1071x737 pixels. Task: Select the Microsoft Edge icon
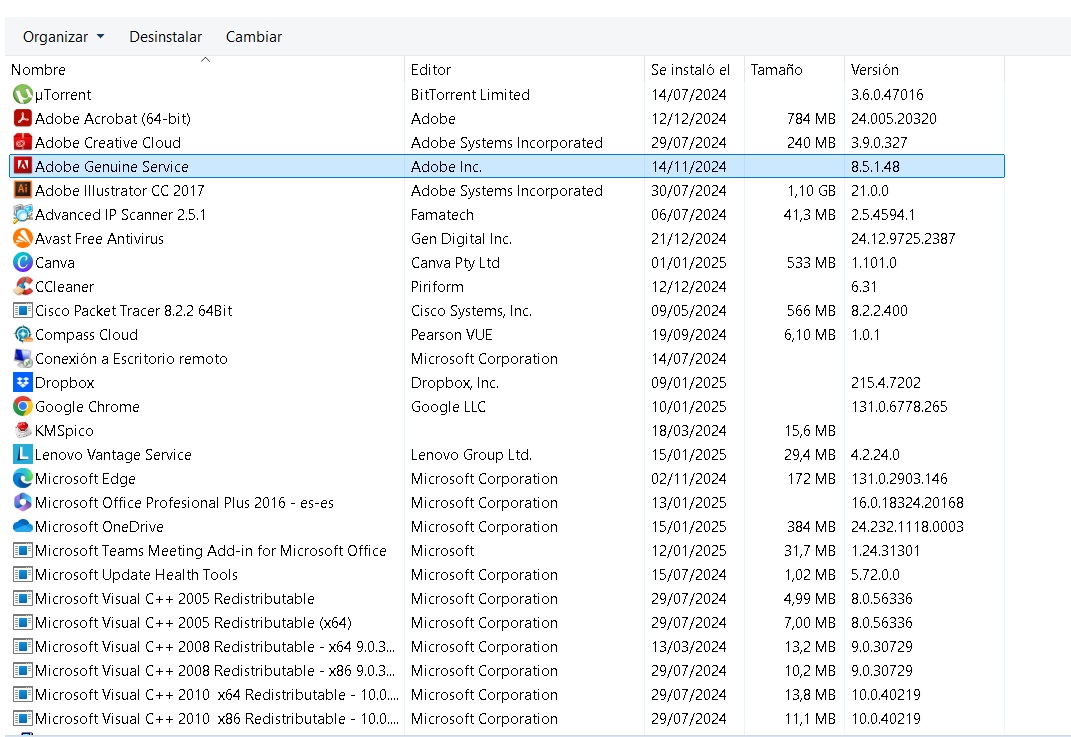[x=23, y=478]
